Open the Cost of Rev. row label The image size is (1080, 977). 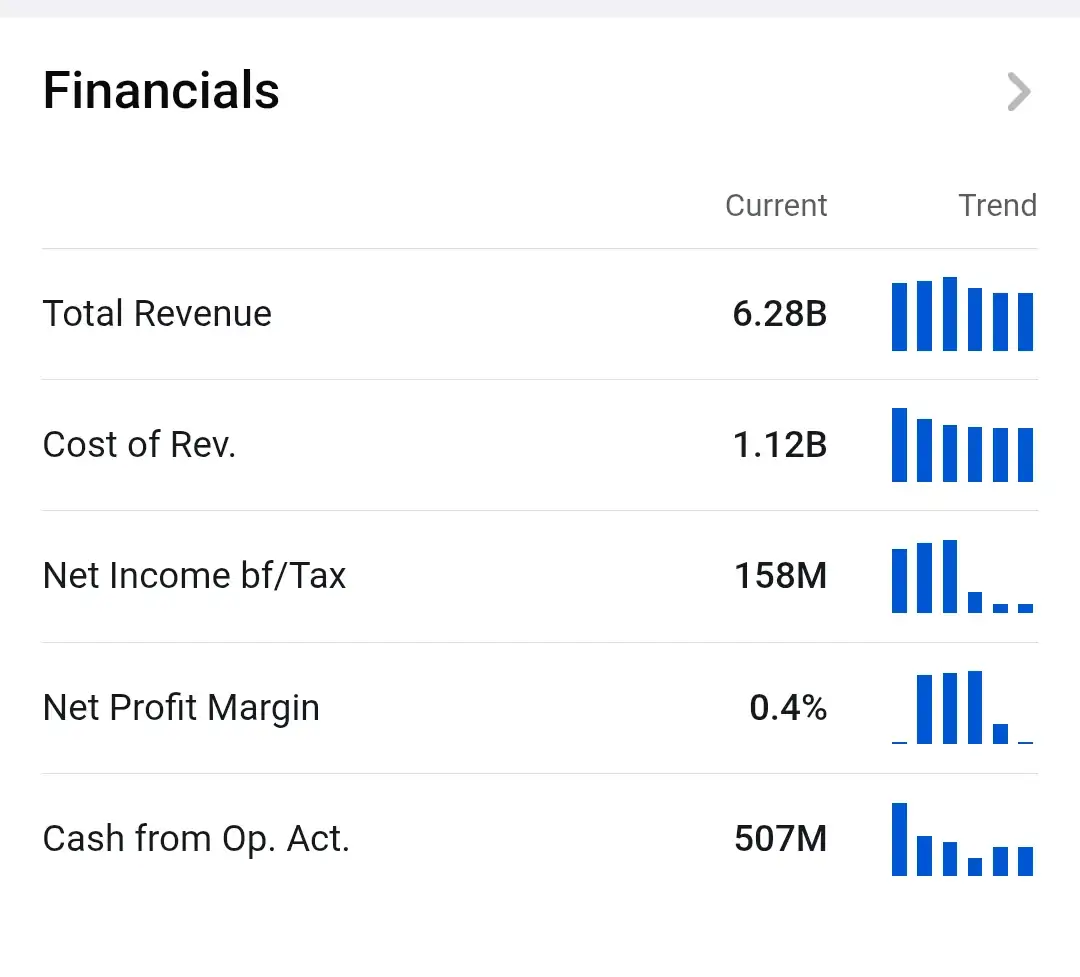pos(139,445)
